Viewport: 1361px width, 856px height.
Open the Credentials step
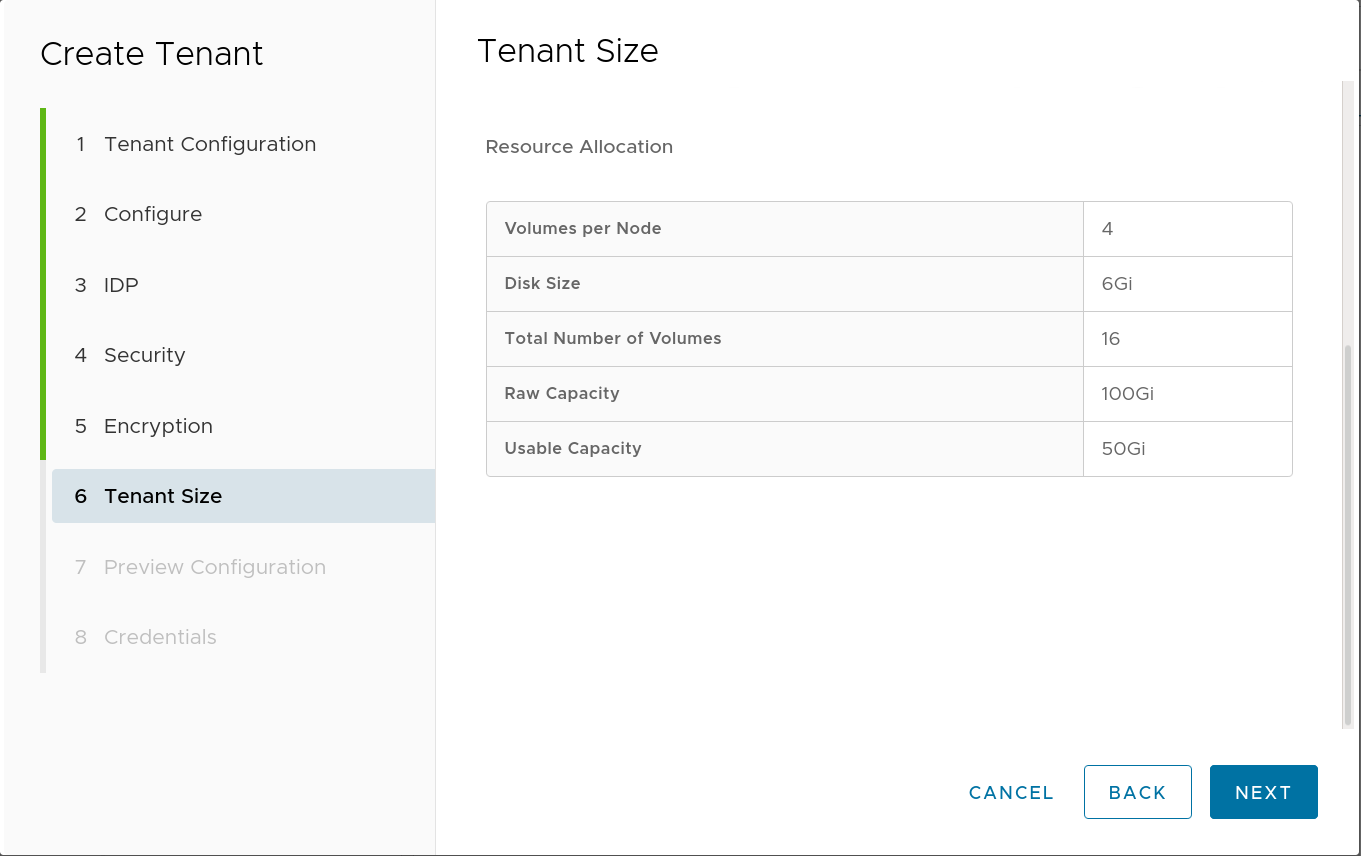(160, 637)
